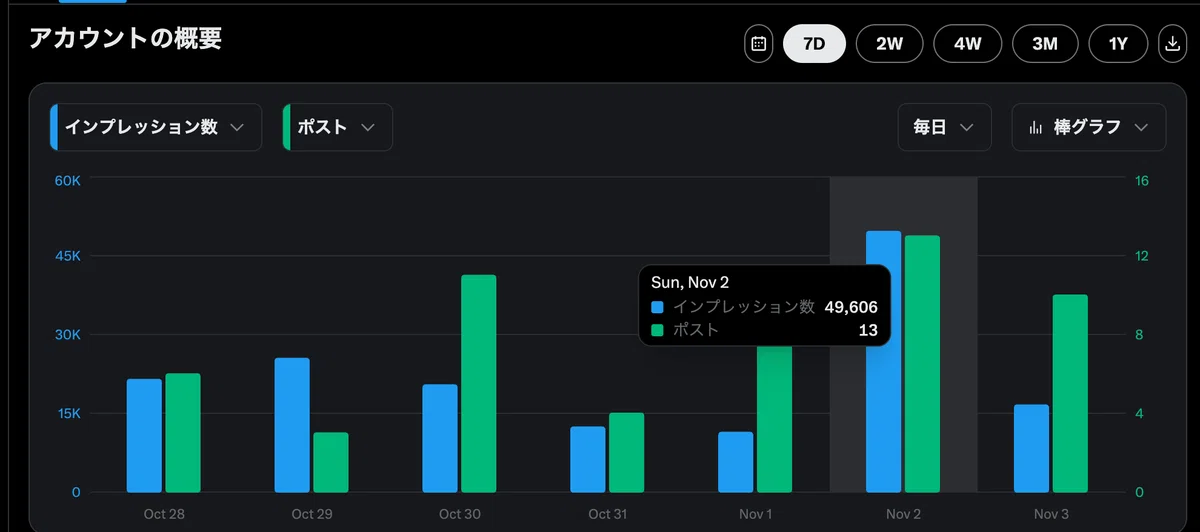Click the 30K left axis label
The width and height of the screenshot is (1200, 532).
click(x=67, y=335)
